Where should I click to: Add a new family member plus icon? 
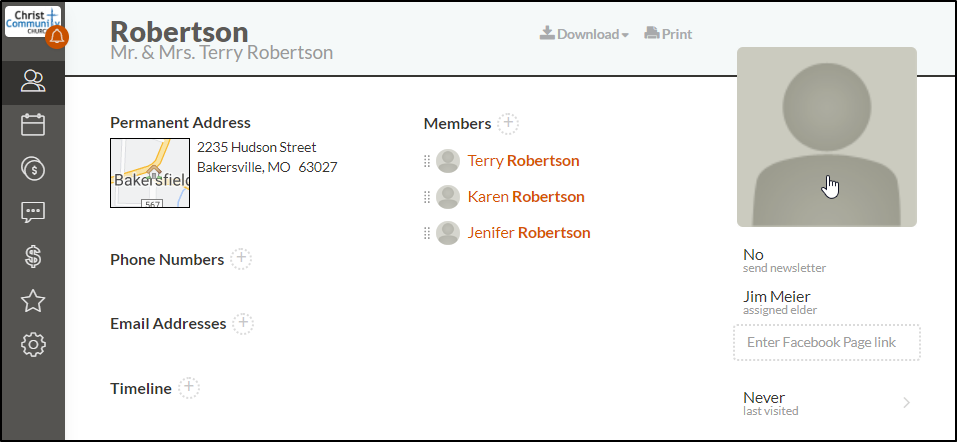508,123
